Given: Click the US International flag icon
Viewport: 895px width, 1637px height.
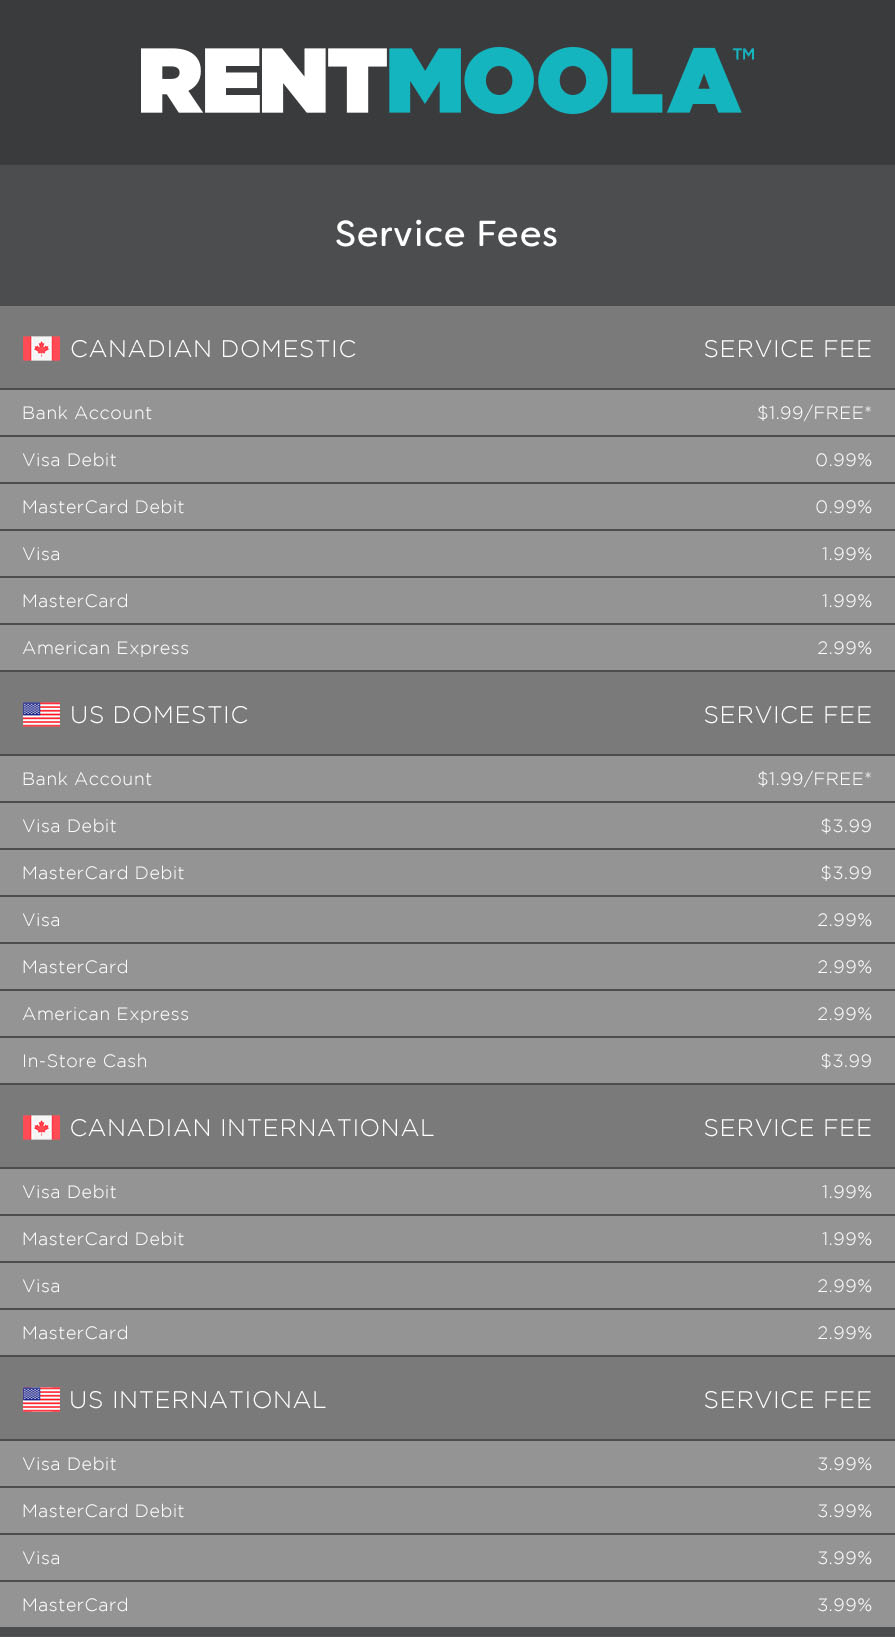Looking at the screenshot, I should coord(41,1400).
